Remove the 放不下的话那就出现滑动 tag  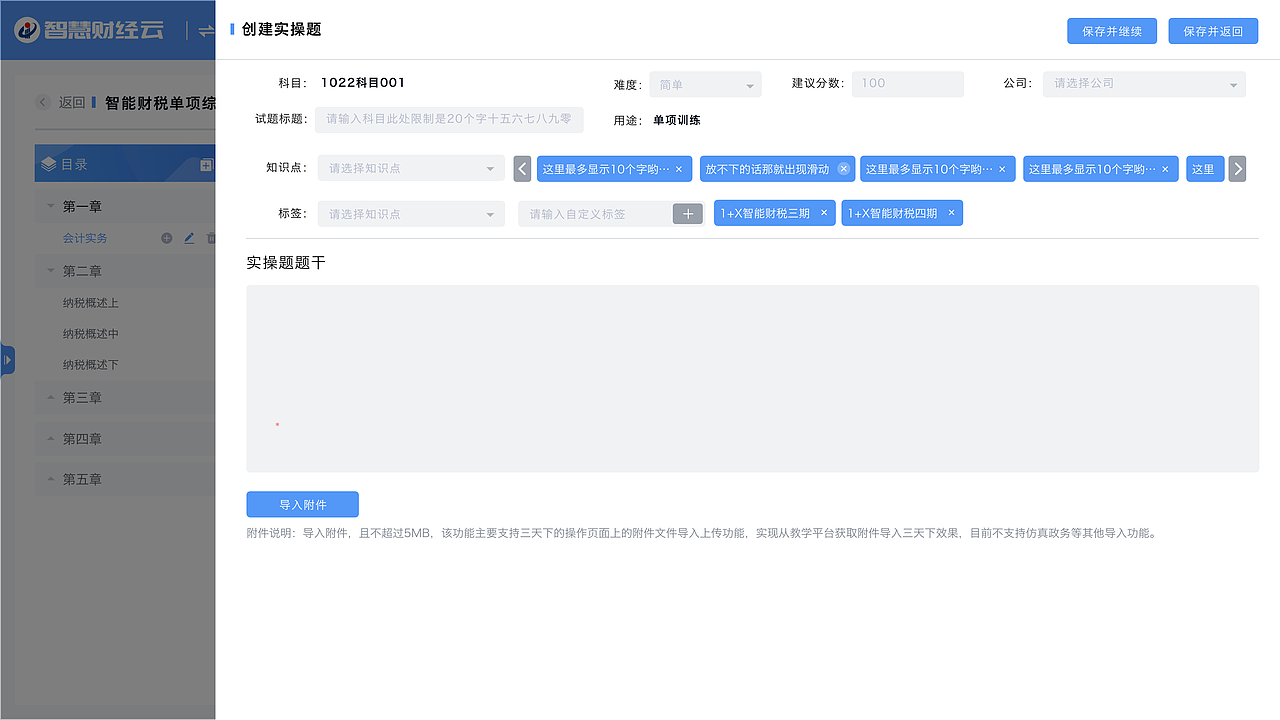click(x=843, y=168)
